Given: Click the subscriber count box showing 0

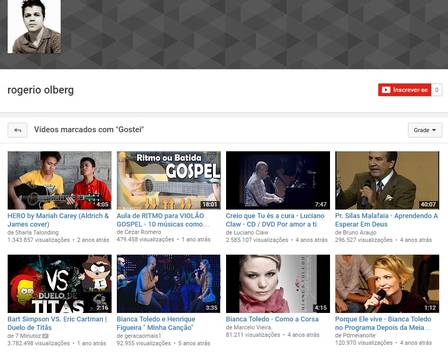Looking at the screenshot, I should (437, 90).
